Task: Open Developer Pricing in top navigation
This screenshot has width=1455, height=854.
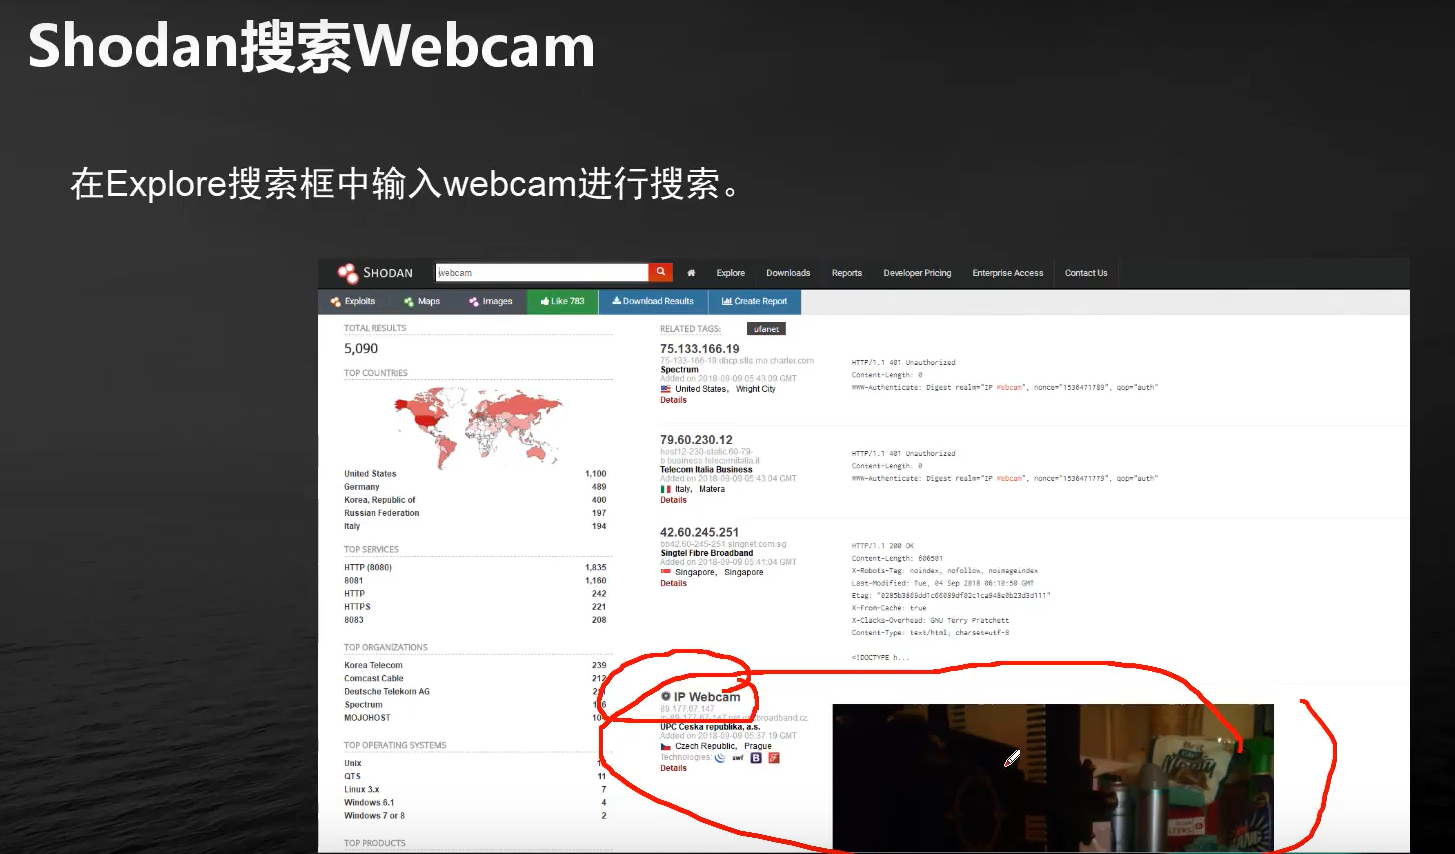Action: (917, 273)
